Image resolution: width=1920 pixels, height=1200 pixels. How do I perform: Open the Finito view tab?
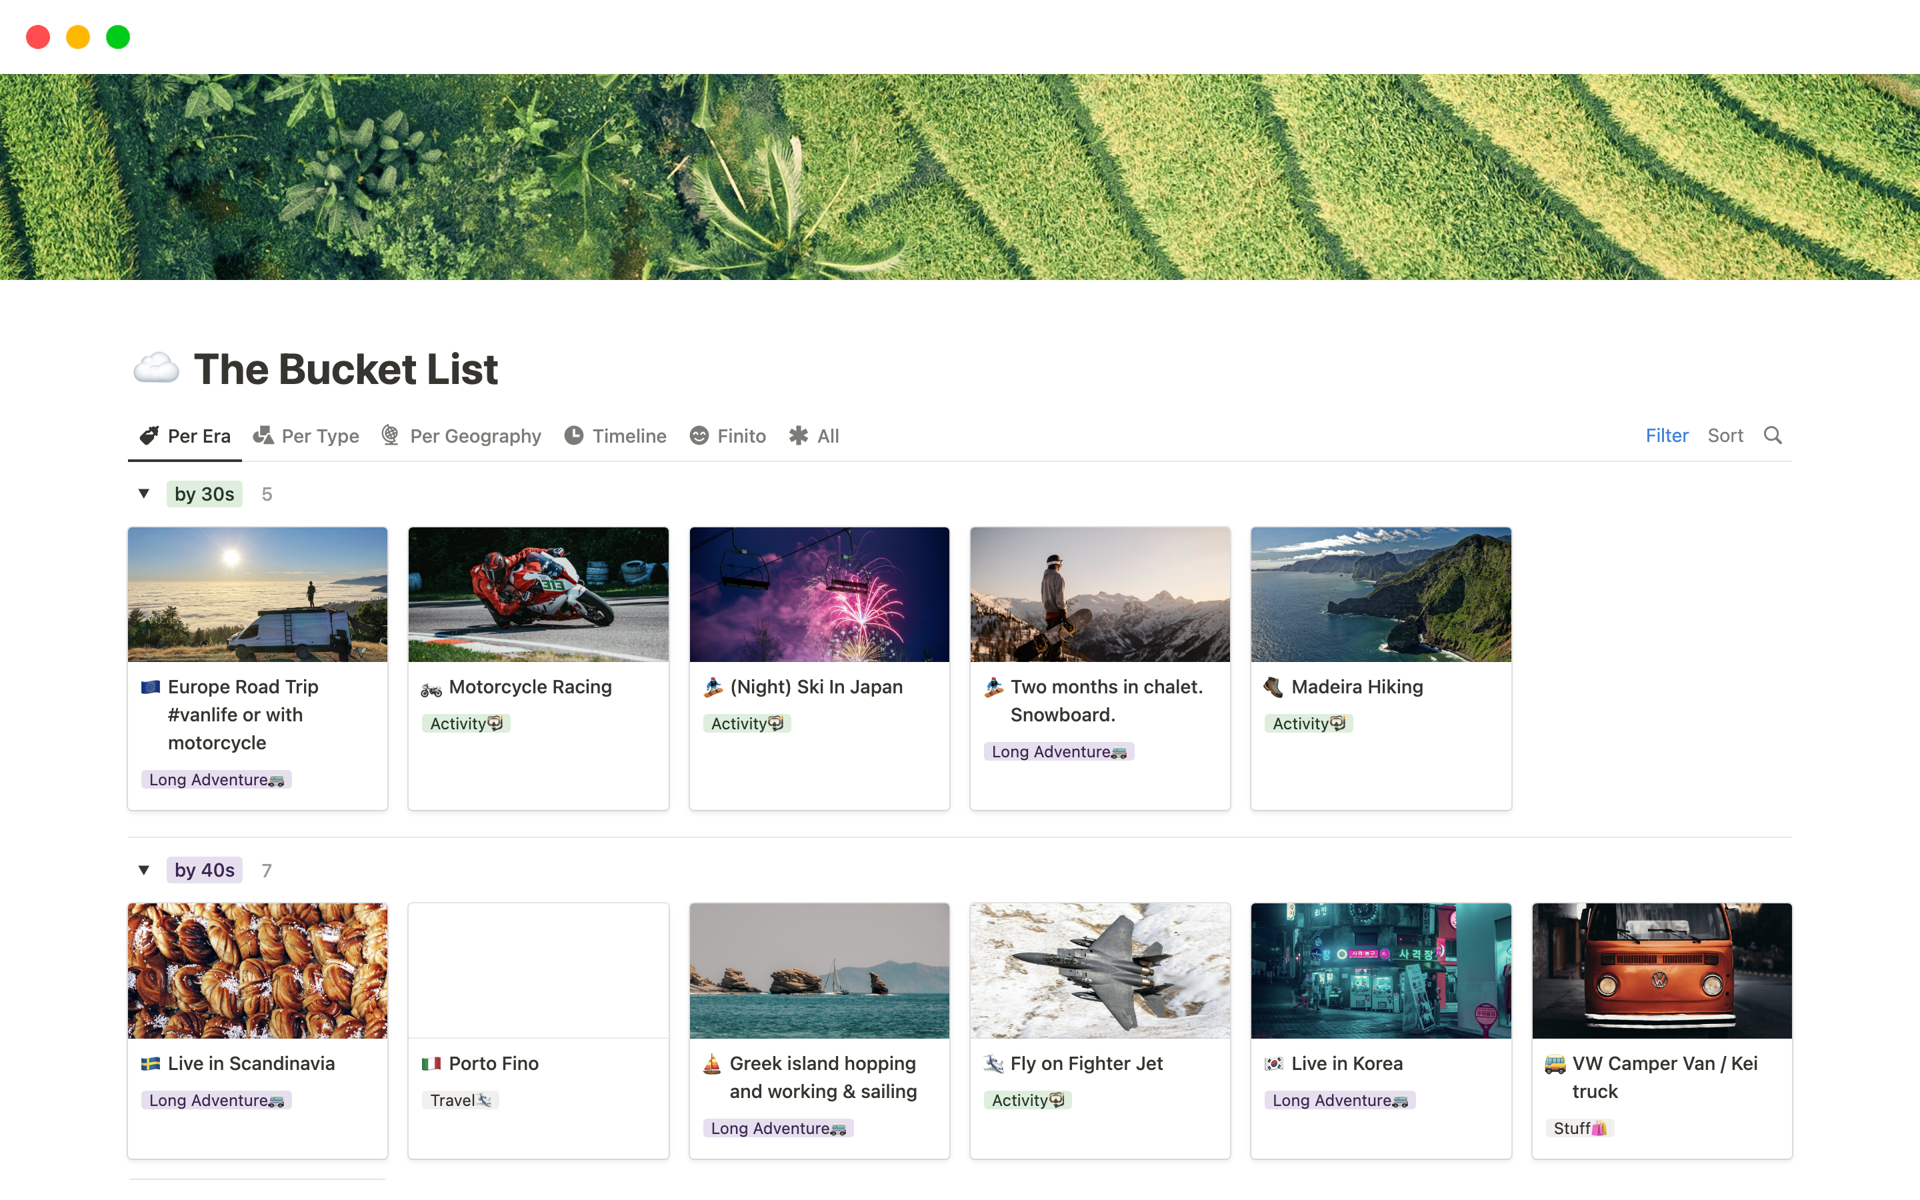pos(728,436)
